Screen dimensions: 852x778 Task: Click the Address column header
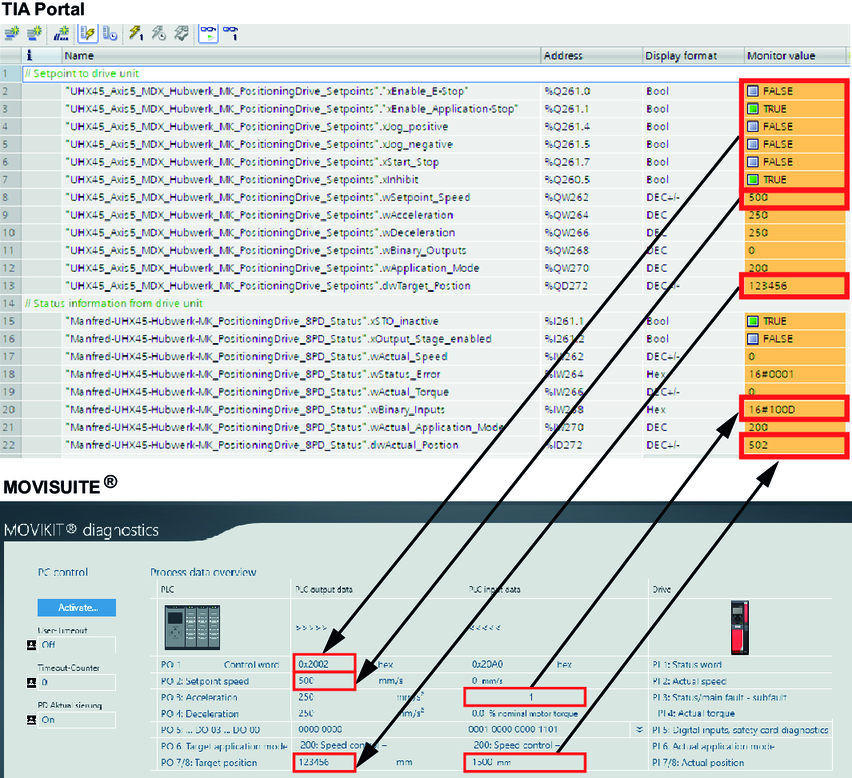tap(564, 56)
